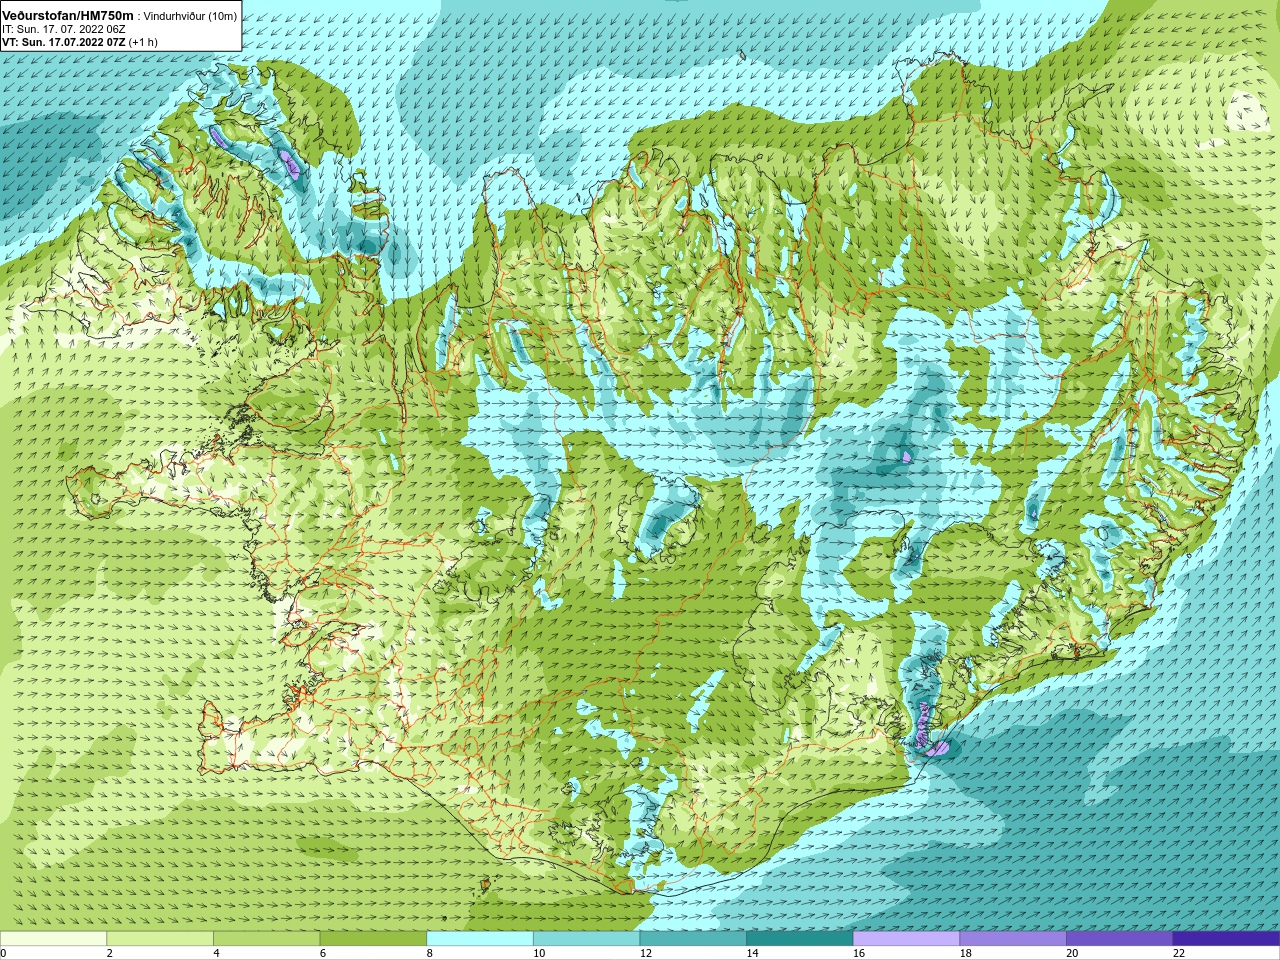1280x960 pixels.
Task: Click the legend scale value 2
Action: pyautogui.click(x=110, y=953)
